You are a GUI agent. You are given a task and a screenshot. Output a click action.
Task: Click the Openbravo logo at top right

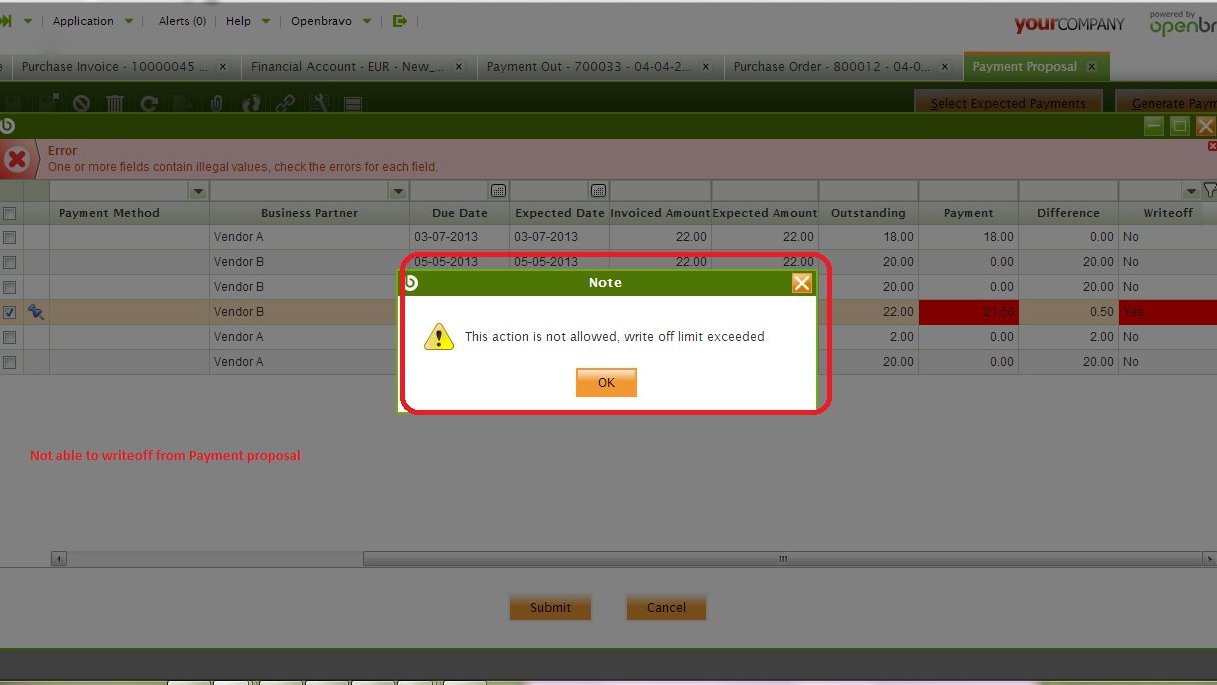click(1183, 23)
